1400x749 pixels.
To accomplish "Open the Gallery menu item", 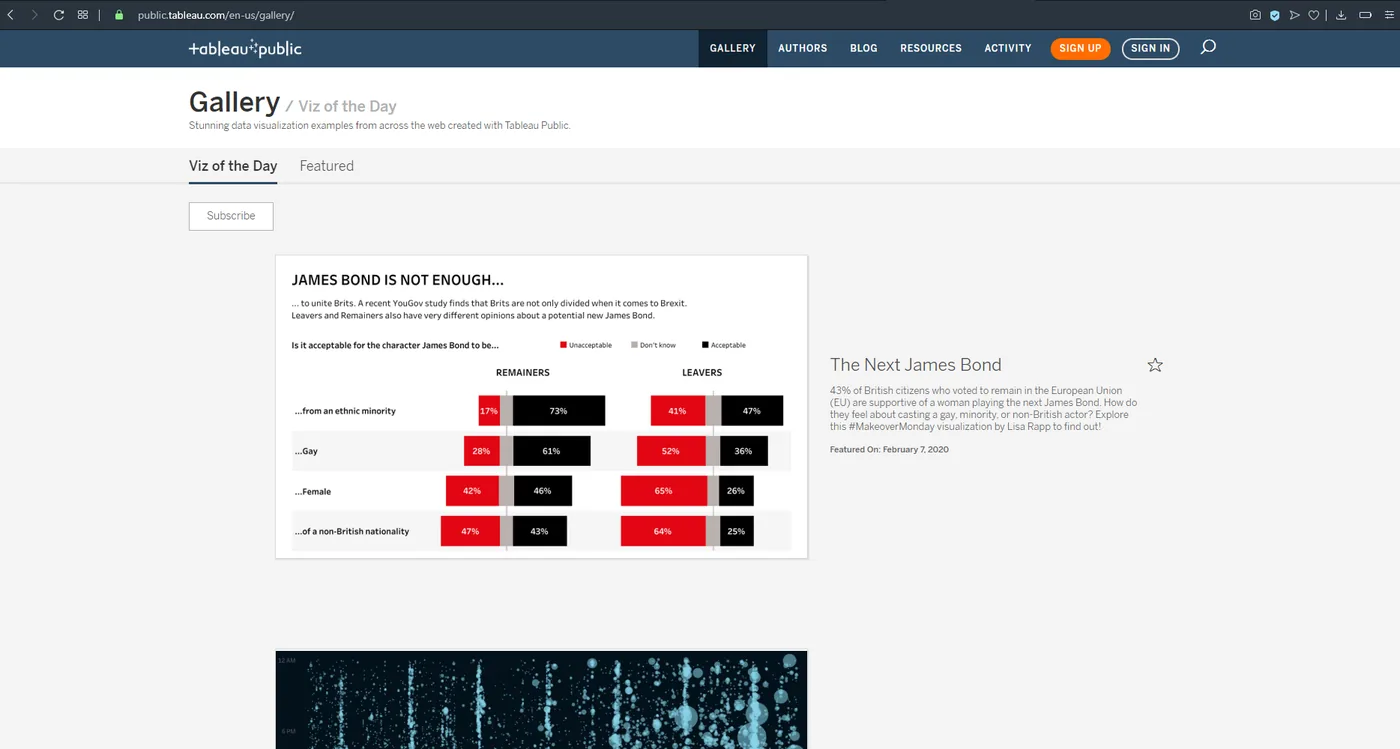I will pos(733,48).
